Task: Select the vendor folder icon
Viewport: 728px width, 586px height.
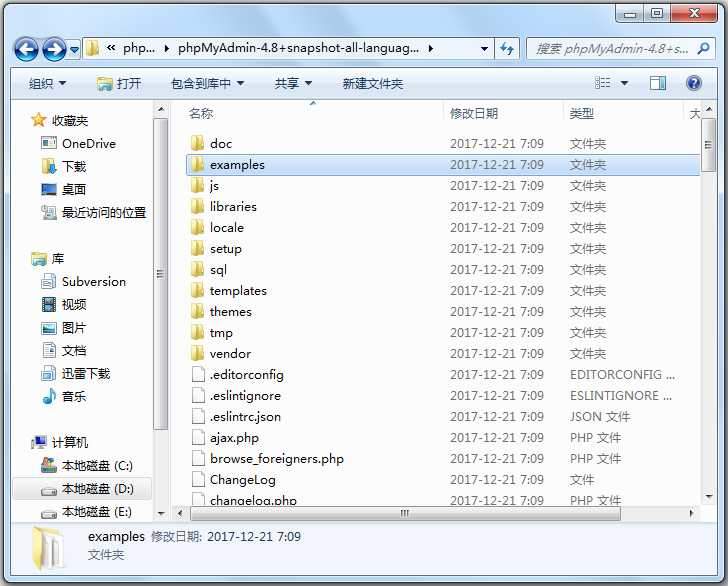Action: click(198, 353)
